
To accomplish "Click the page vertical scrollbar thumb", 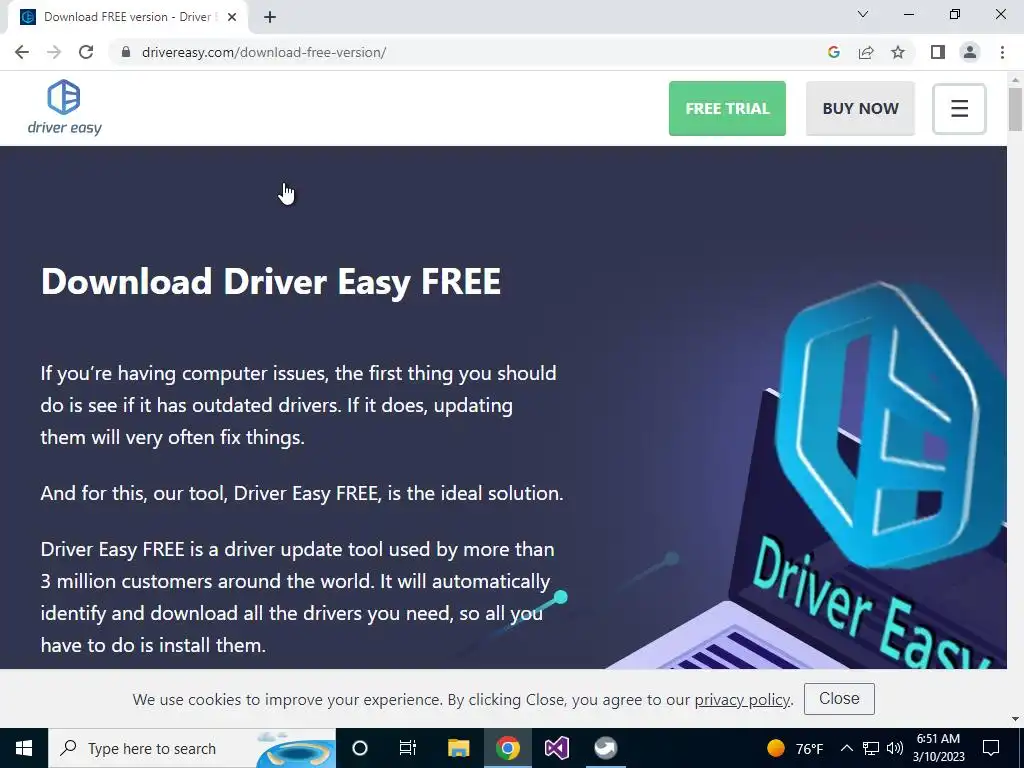I will (x=1015, y=109).
